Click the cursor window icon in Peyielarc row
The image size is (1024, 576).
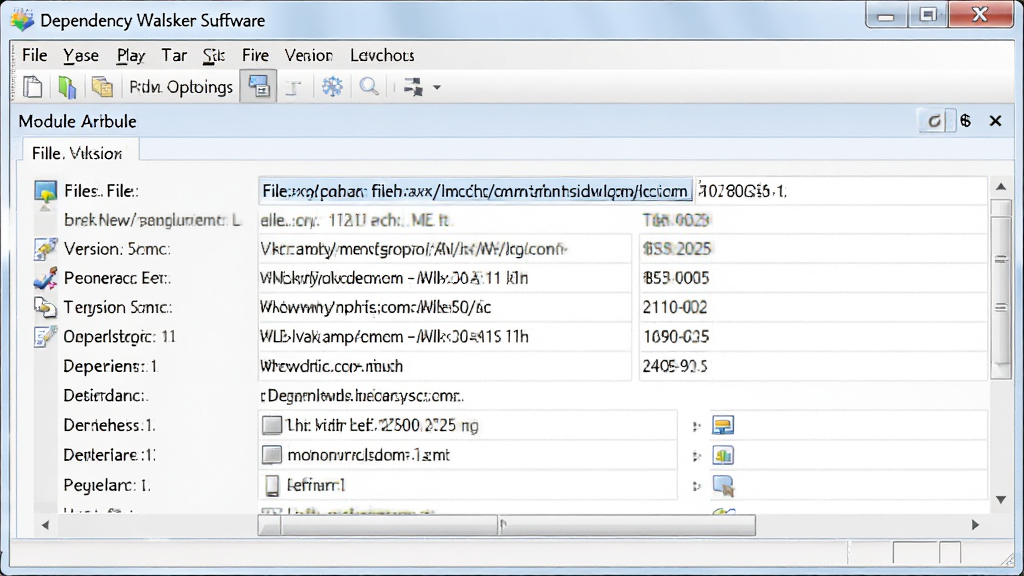point(723,485)
